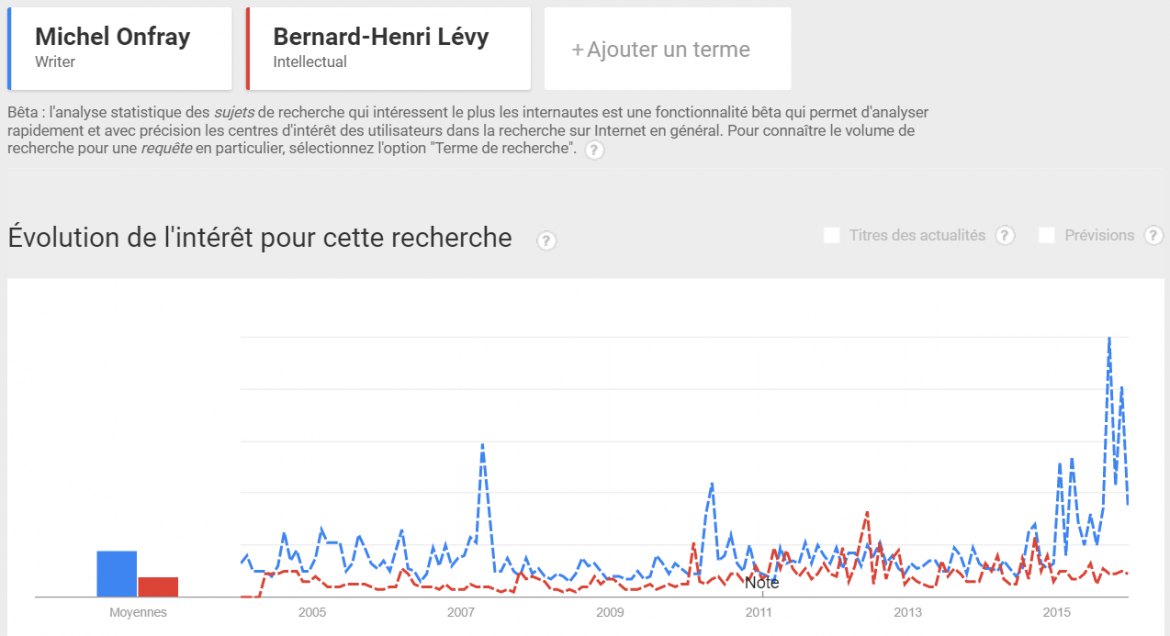
Task: Click the red spike around 2012 on the chart
Action: pyautogui.click(x=866, y=514)
